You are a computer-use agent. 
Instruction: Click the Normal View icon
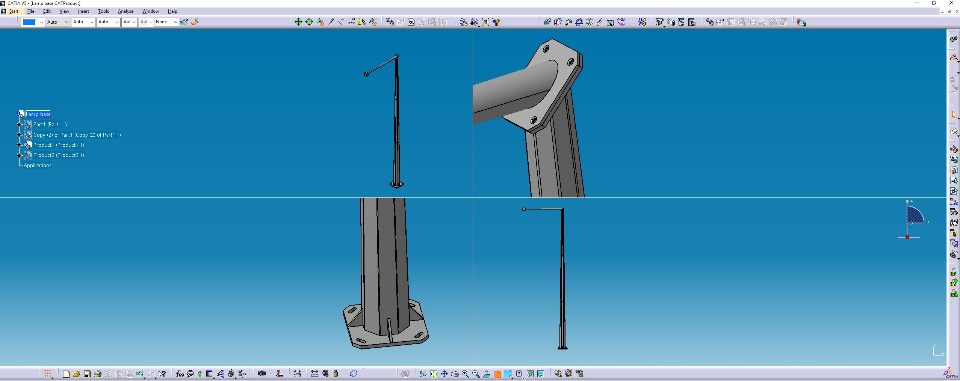coord(486,374)
